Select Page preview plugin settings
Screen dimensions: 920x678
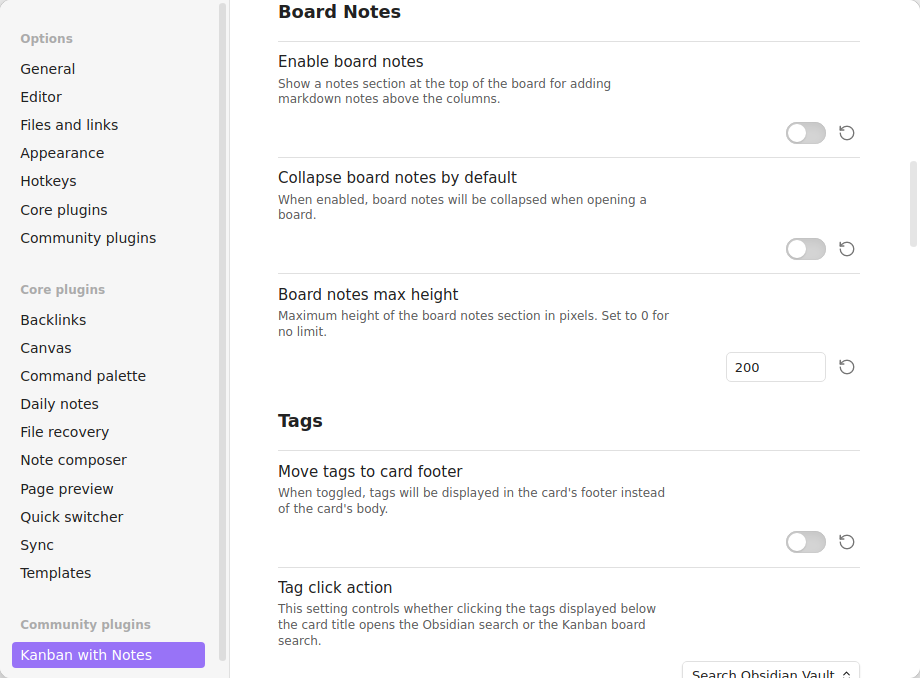tap(109, 489)
